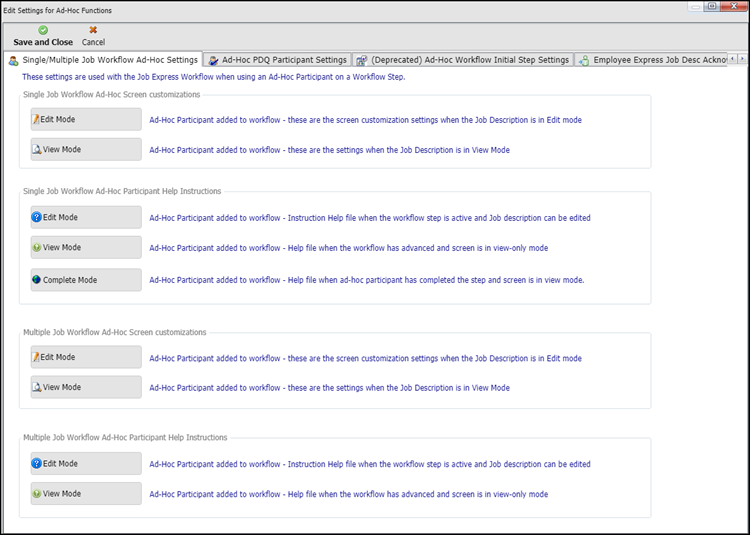Click the window minimize button in title bar
The image size is (750, 535).
click(x=696, y=7)
